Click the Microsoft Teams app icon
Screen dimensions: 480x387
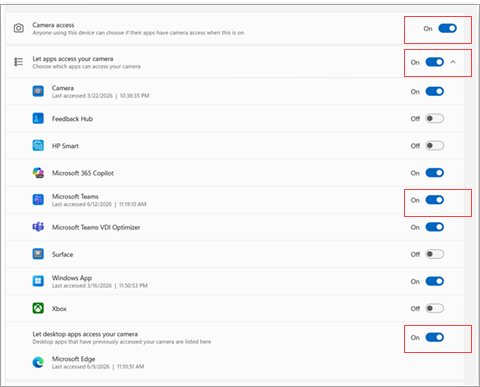coord(38,200)
